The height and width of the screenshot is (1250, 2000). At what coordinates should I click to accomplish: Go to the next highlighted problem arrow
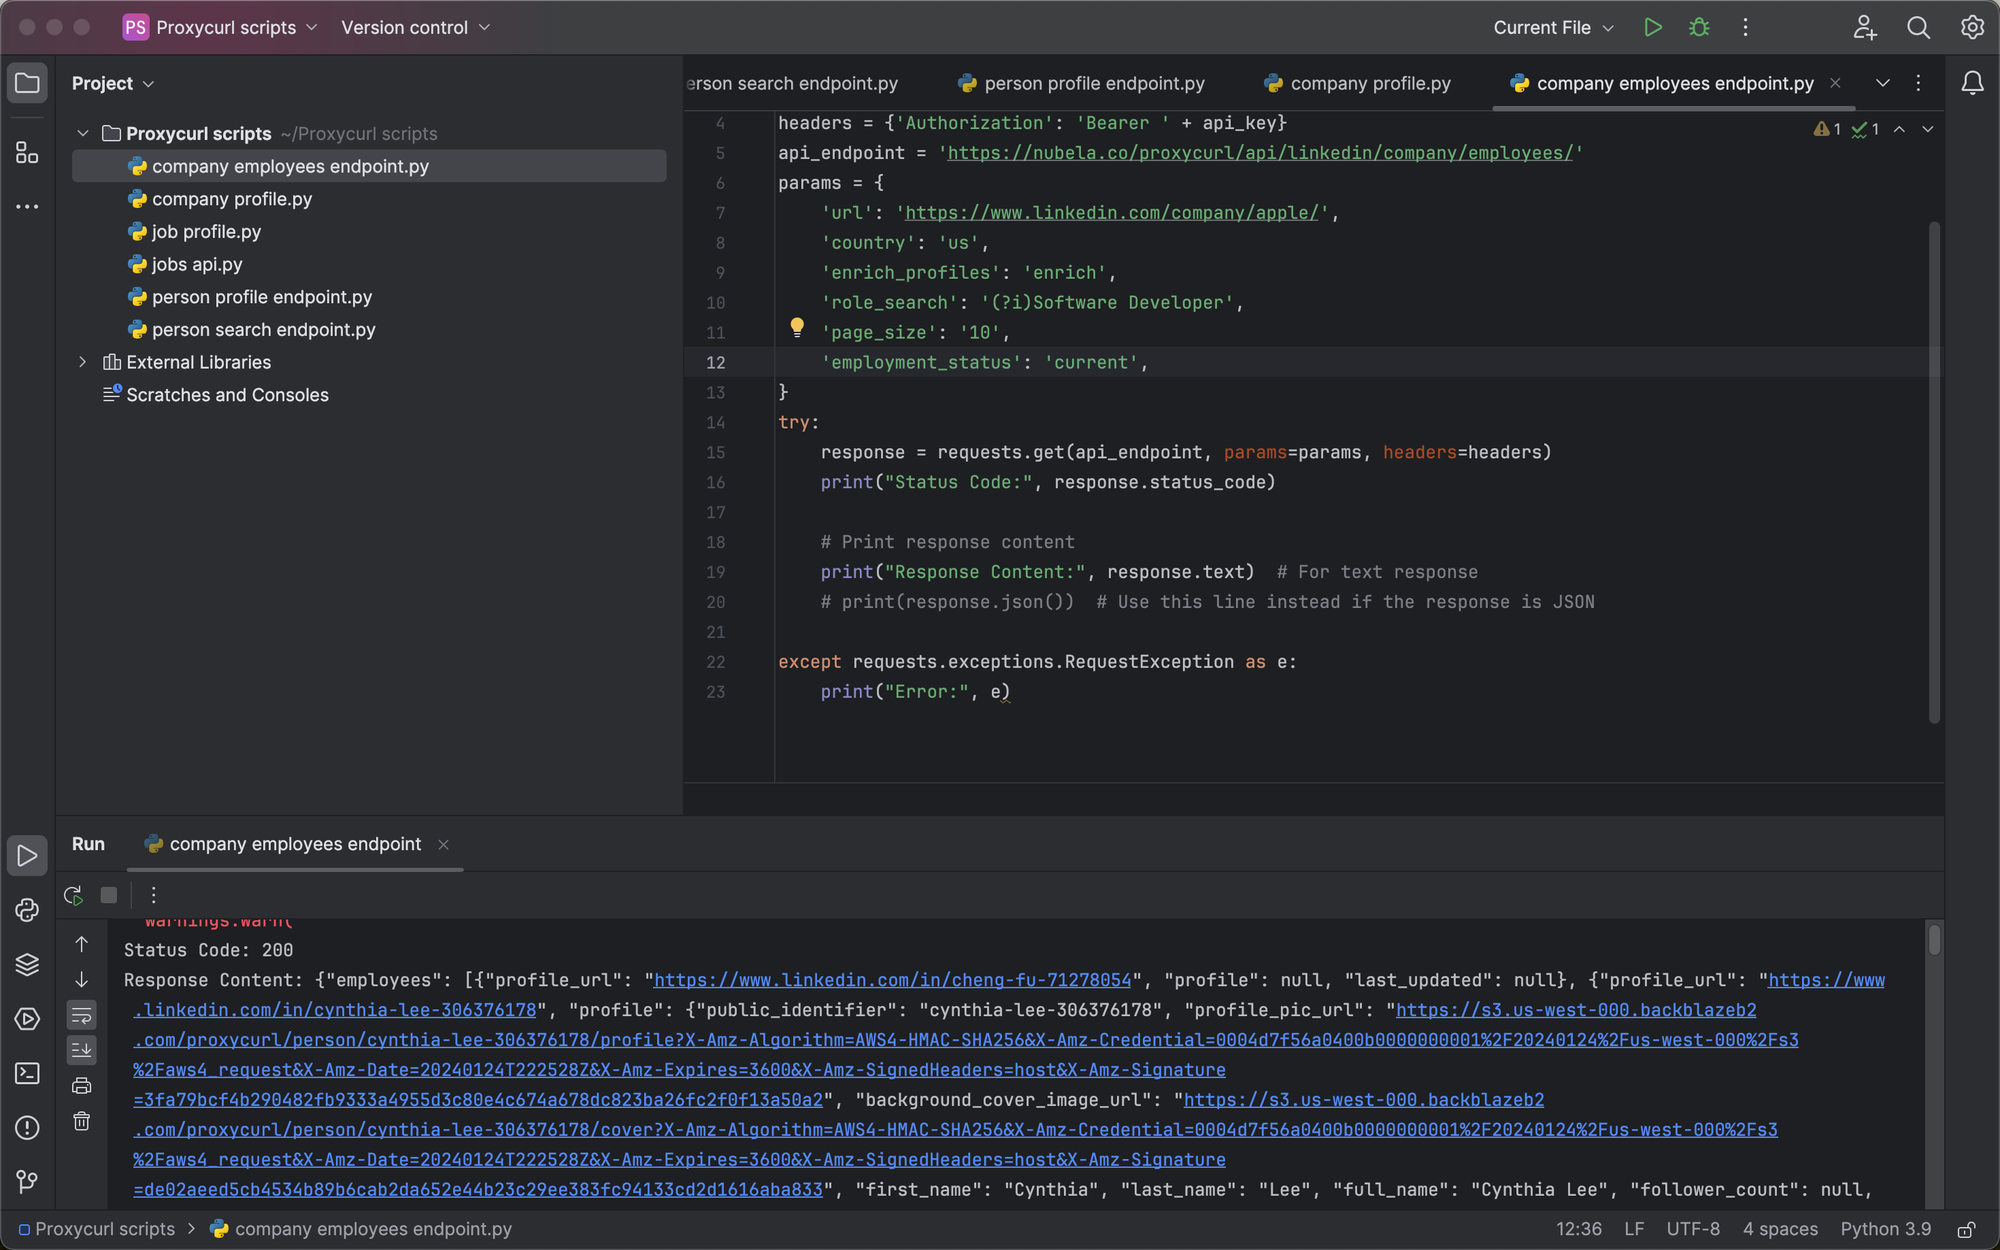[x=1927, y=129]
